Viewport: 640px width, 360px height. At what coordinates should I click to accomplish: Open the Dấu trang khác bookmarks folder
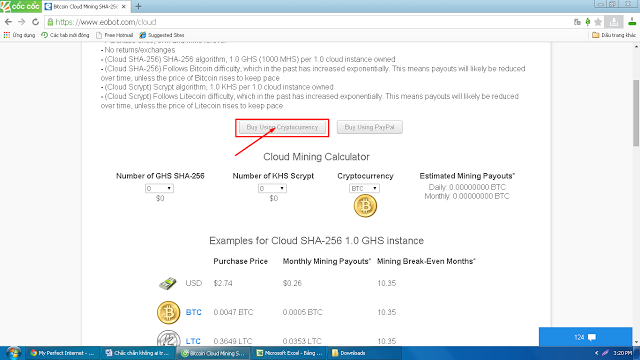tap(614, 35)
